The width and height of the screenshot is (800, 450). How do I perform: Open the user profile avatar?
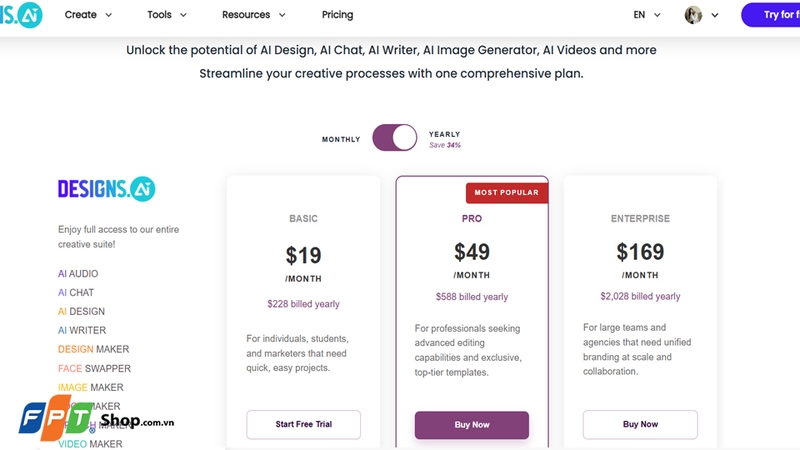click(x=694, y=15)
